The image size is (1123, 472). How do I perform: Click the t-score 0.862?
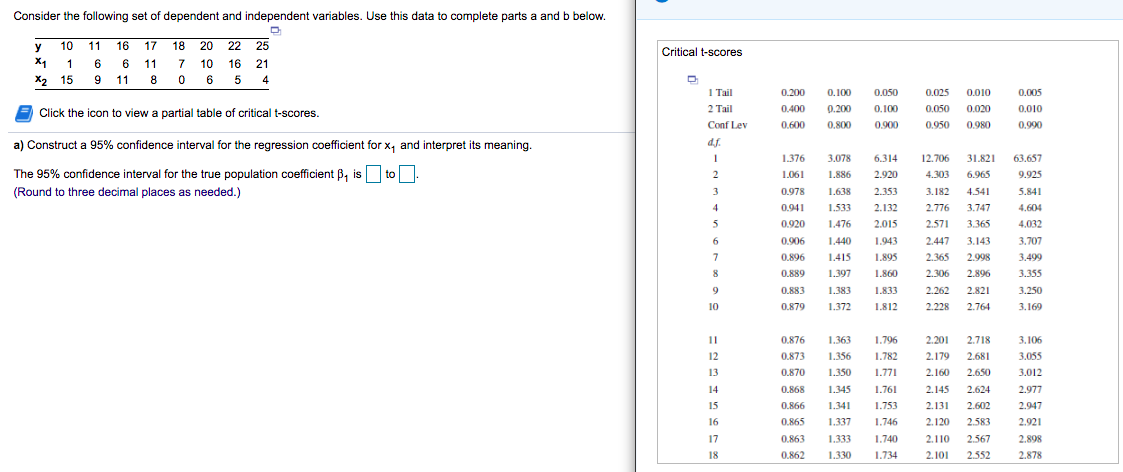pos(794,455)
